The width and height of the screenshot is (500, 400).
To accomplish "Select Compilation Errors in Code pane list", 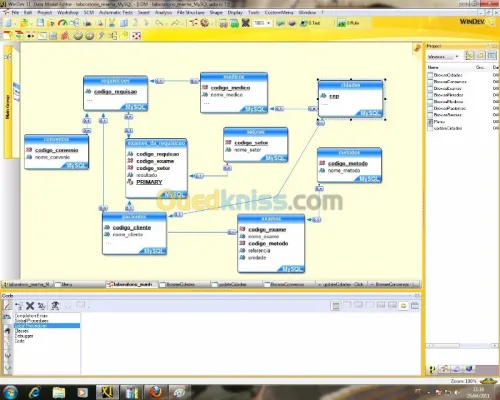I will pyautogui.click(x=31, y=316).
